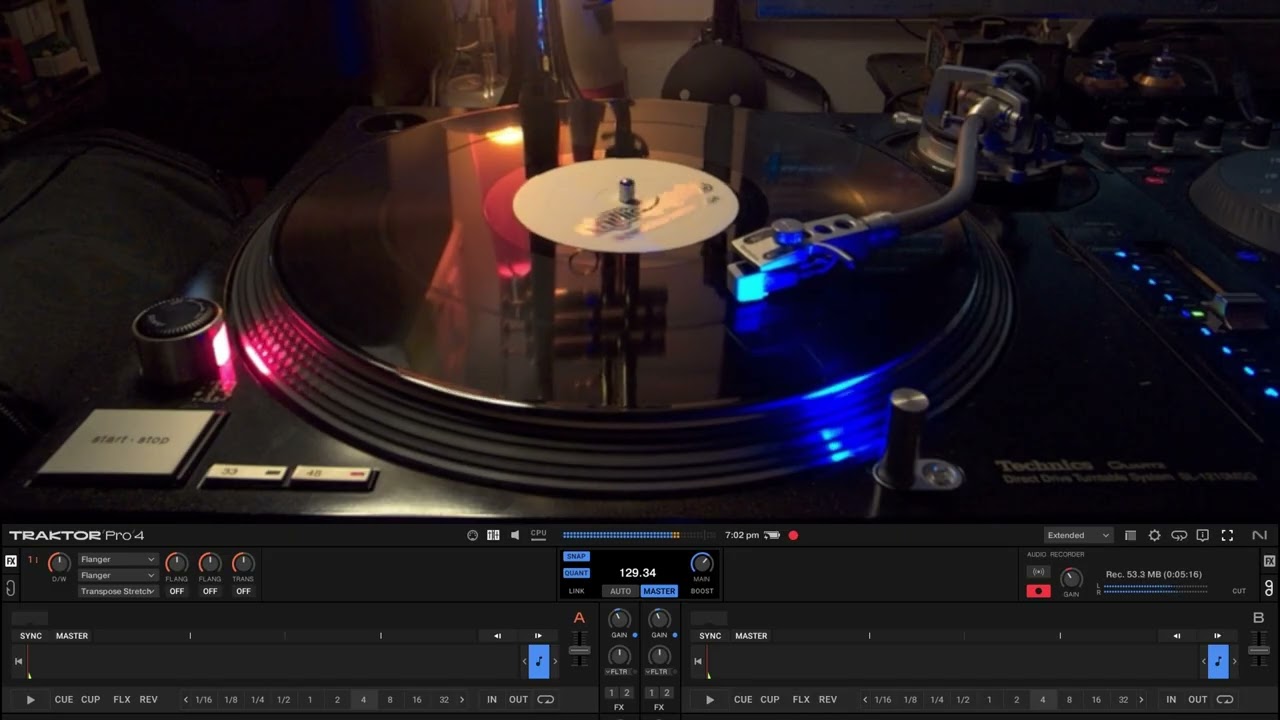Select loop size 8 on deck A
The height and width of the screenshot is (720, 1280).
390,700
